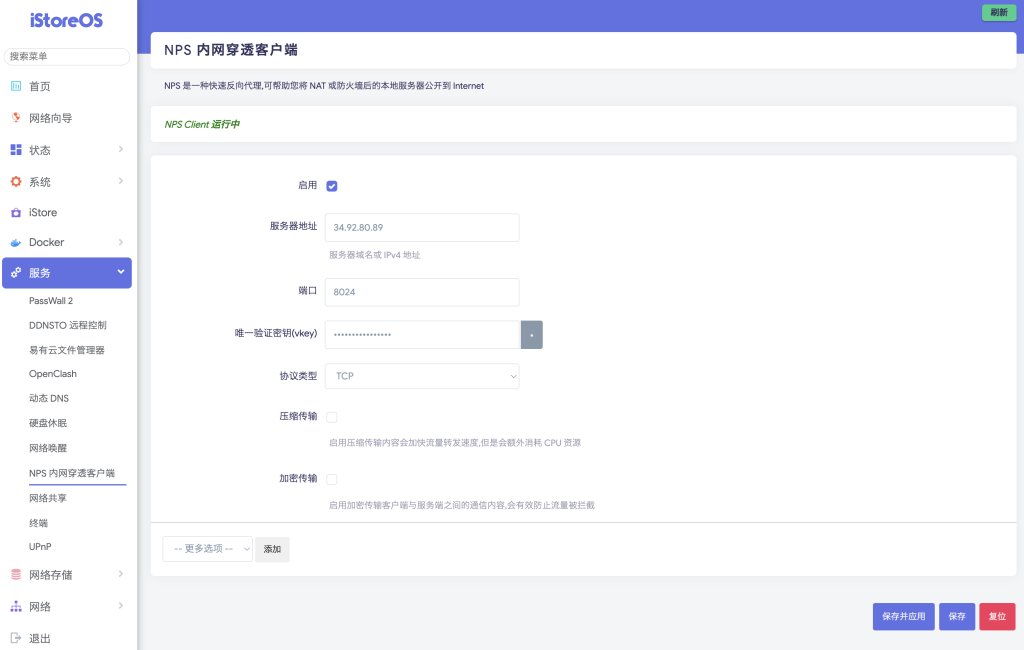Click the iStoreOS logo

(x=67, y=20)
